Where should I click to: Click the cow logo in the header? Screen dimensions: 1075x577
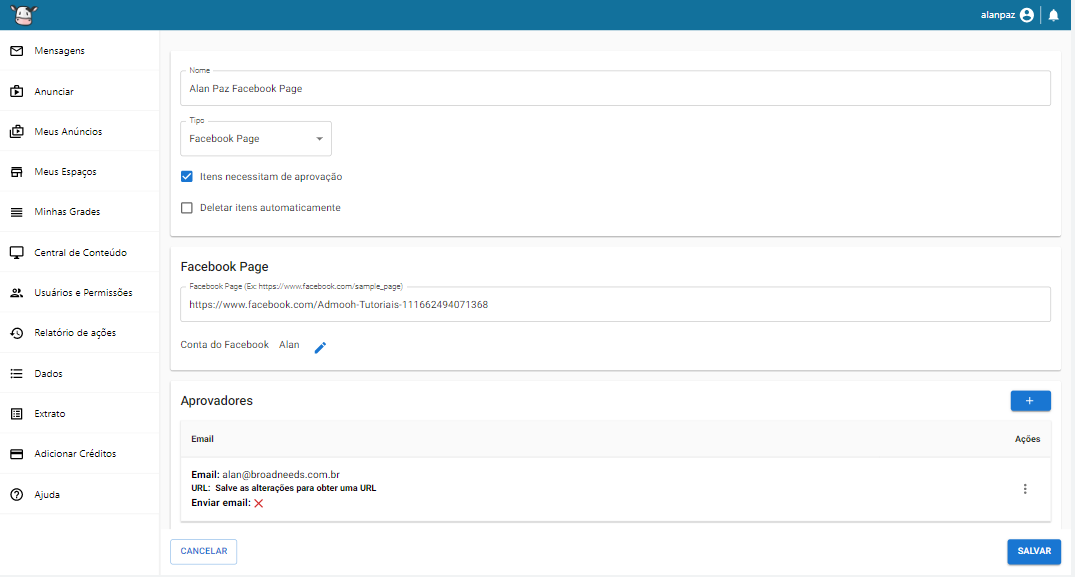24,14
